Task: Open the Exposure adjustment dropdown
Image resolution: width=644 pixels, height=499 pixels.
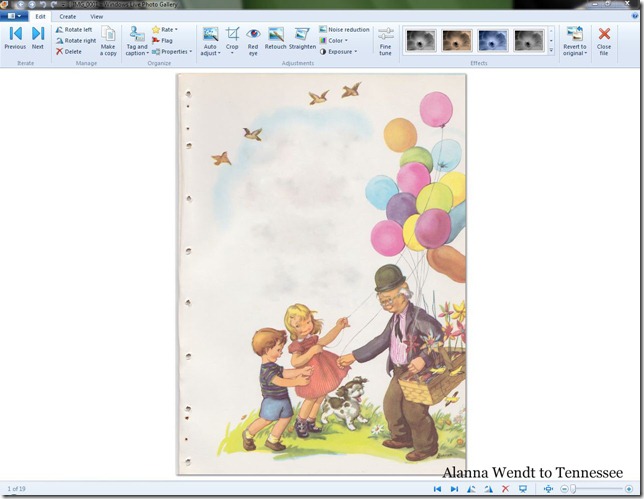Action: [x=338, y=52]
